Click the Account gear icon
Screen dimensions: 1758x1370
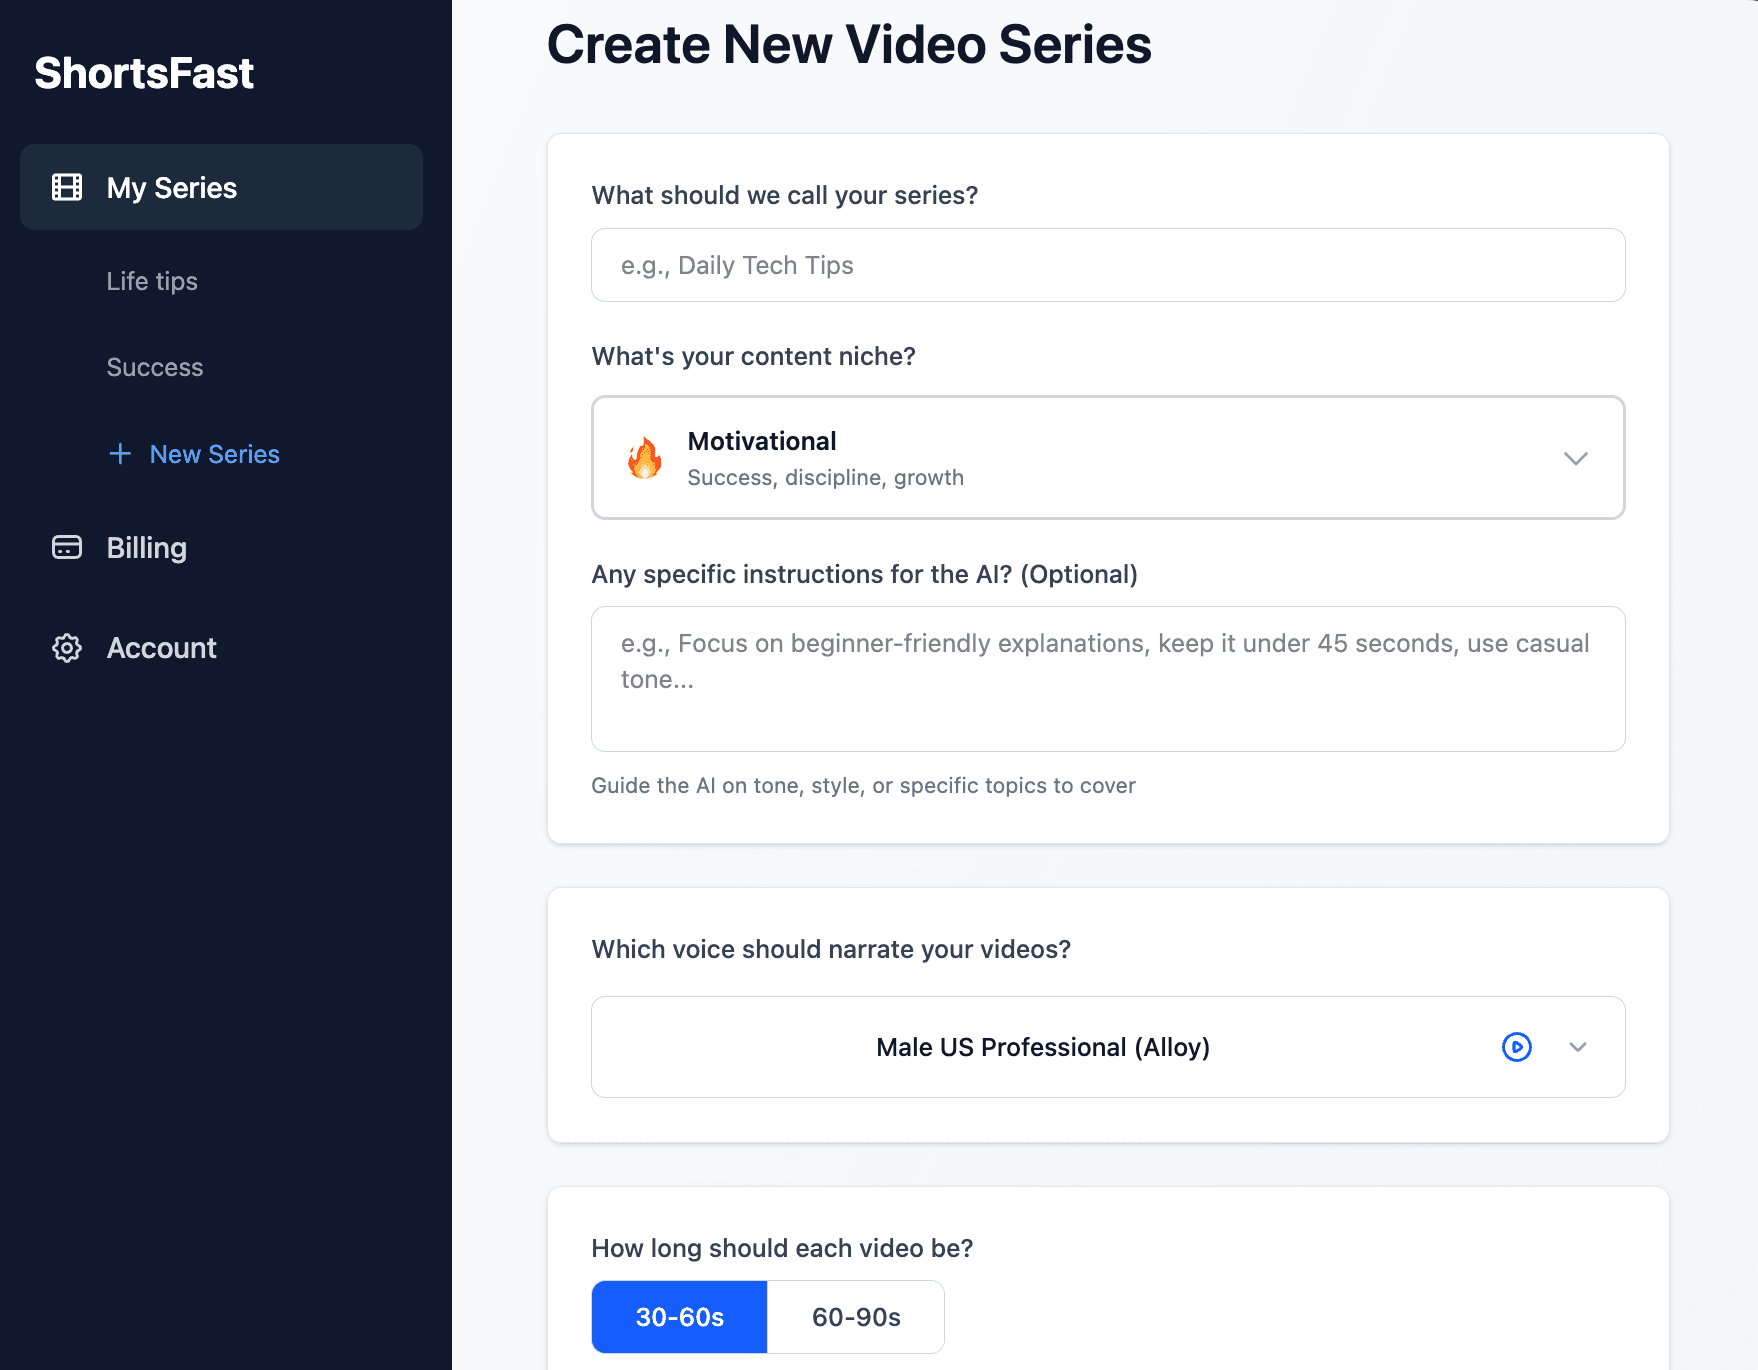[66, 648]
